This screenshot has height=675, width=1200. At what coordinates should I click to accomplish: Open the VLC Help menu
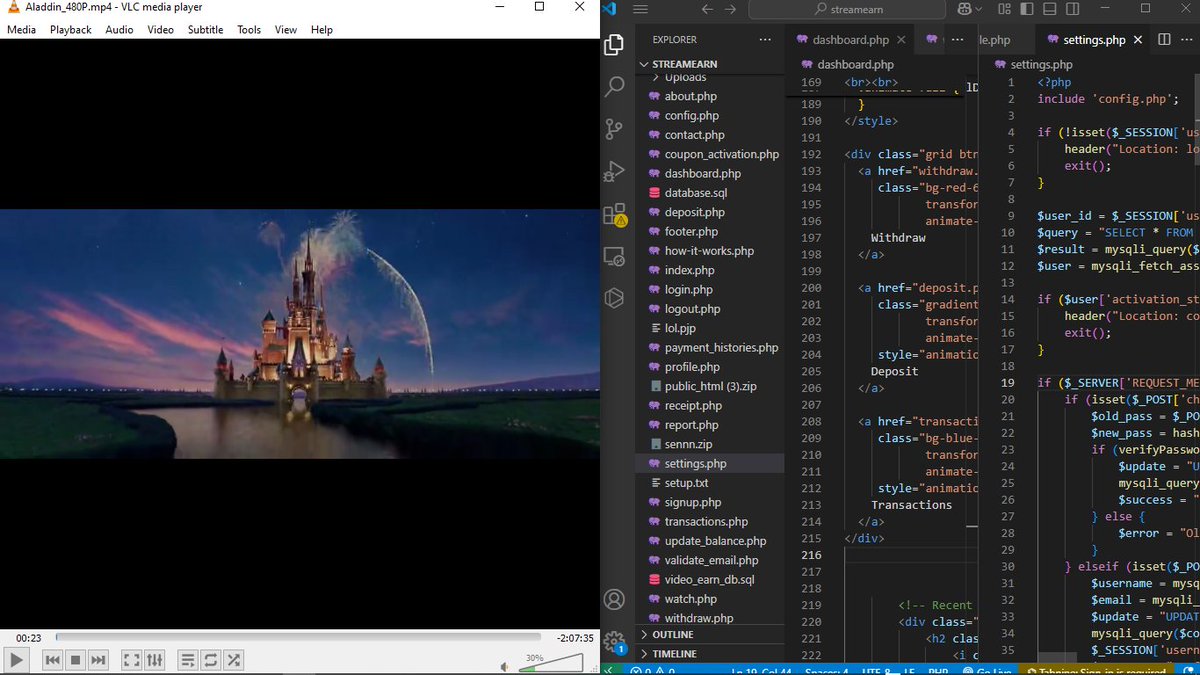point(322,30)
